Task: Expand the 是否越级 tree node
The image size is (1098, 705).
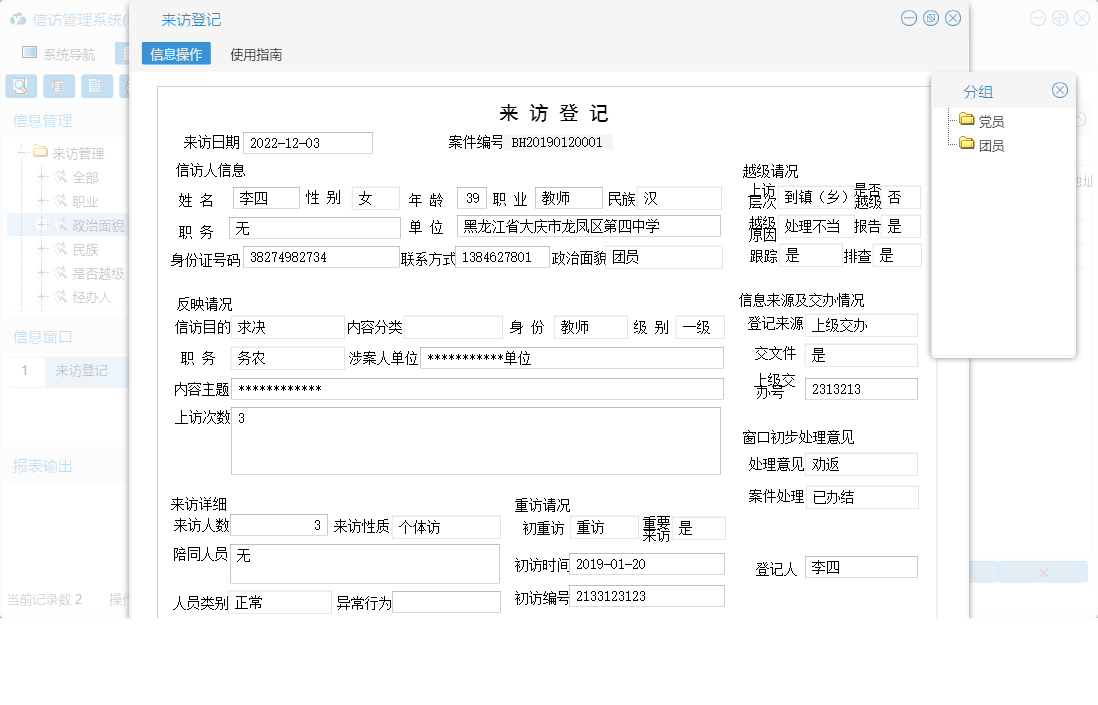Action: 42,271
